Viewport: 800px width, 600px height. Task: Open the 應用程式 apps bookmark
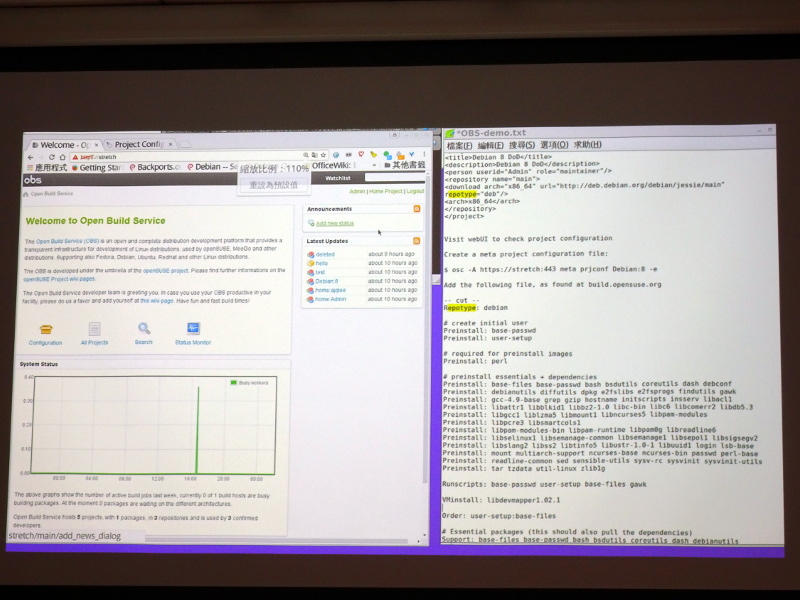click(47, 168)
